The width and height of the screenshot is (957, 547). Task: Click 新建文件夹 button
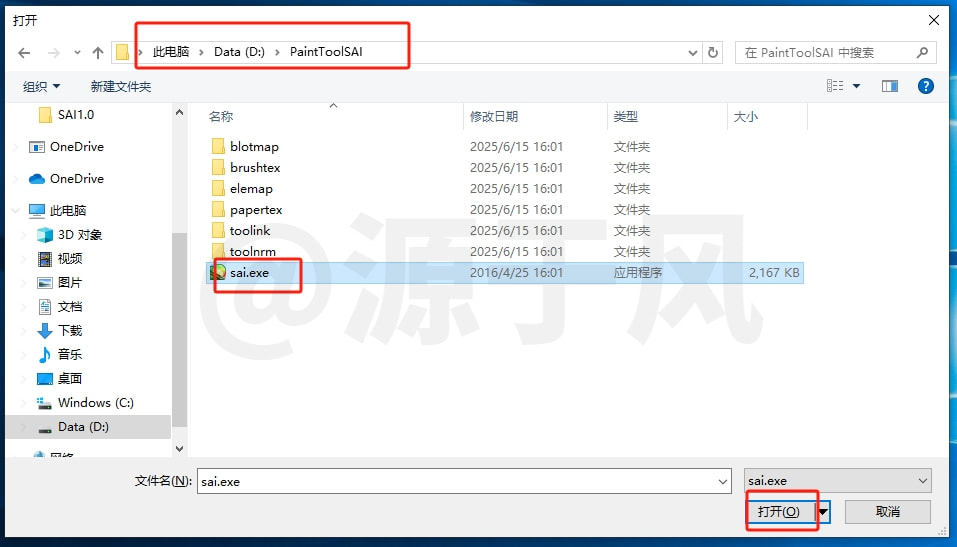(121, 87)
